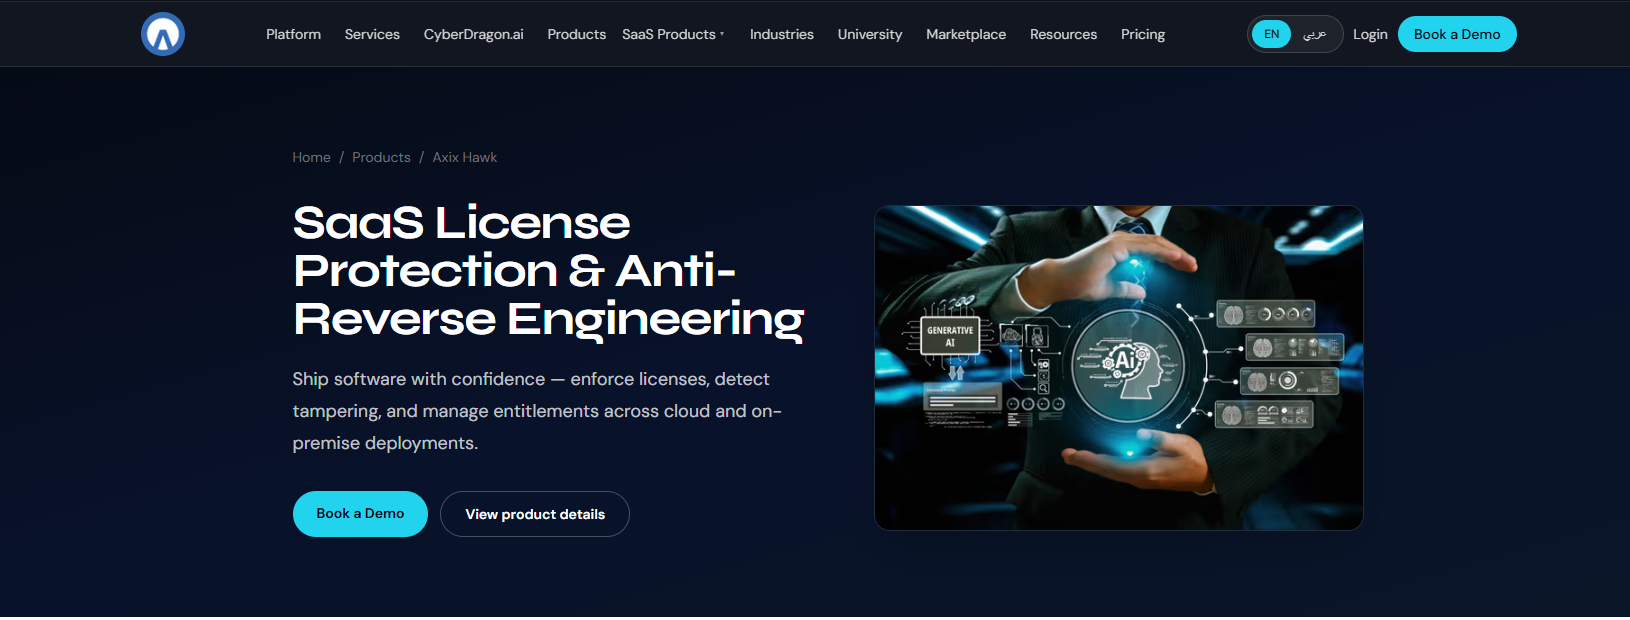
Task: Open the Pricing page
Action: [1143, 34]
